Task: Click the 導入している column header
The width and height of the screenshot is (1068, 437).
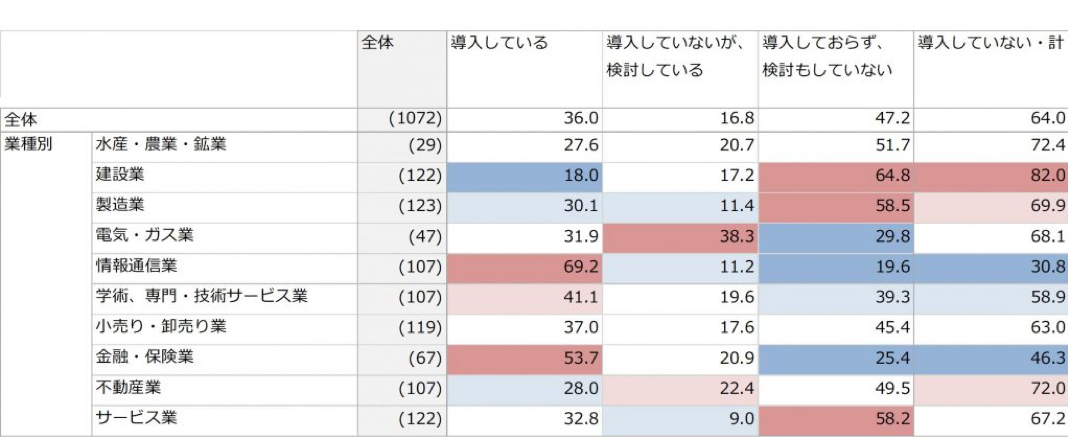Action: (x=500, y=44)
